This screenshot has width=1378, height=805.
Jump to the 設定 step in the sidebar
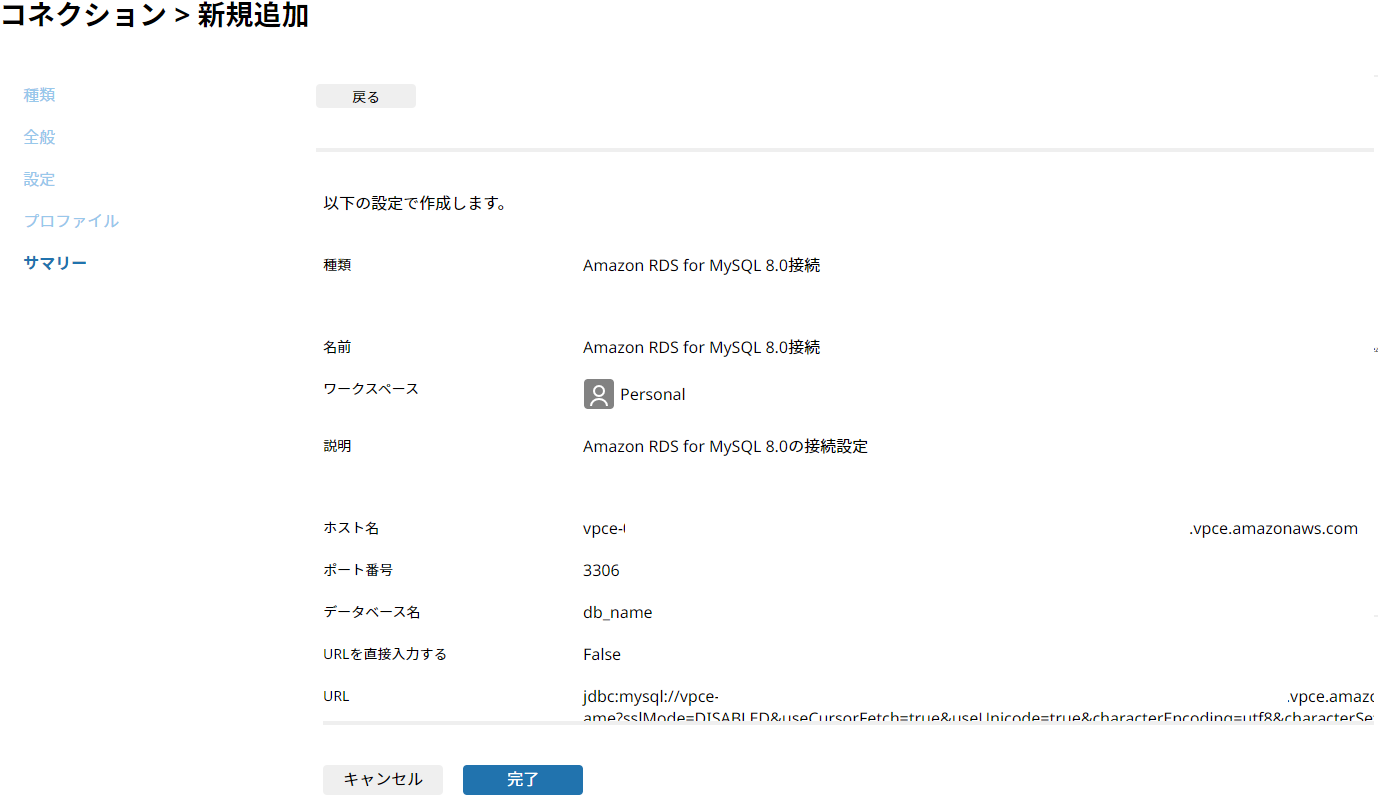[40, 179]
